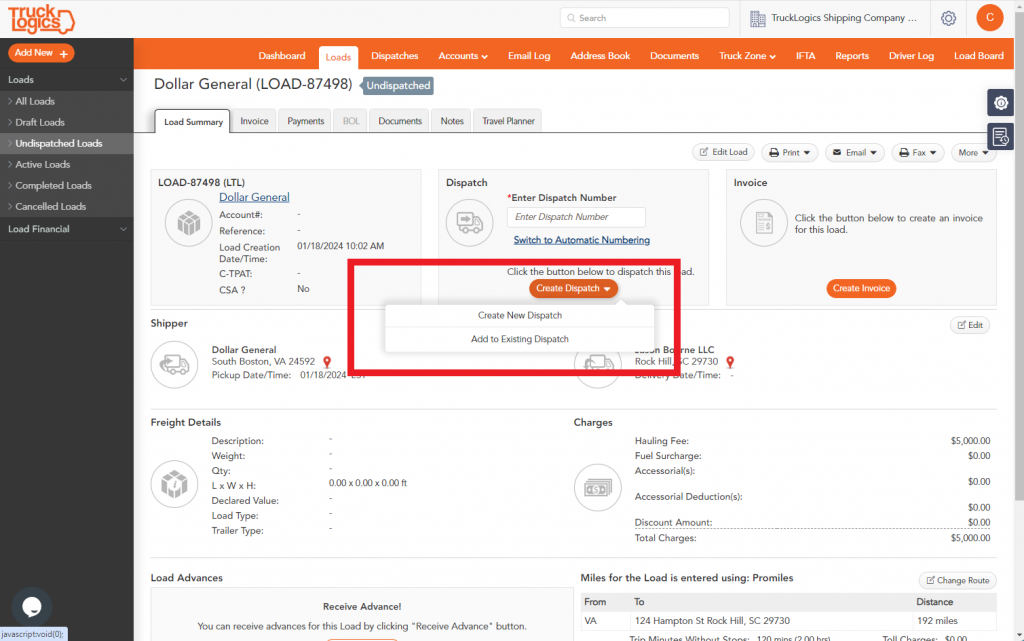
Task: Click the company building icon
Action: (x=758, y=19)
